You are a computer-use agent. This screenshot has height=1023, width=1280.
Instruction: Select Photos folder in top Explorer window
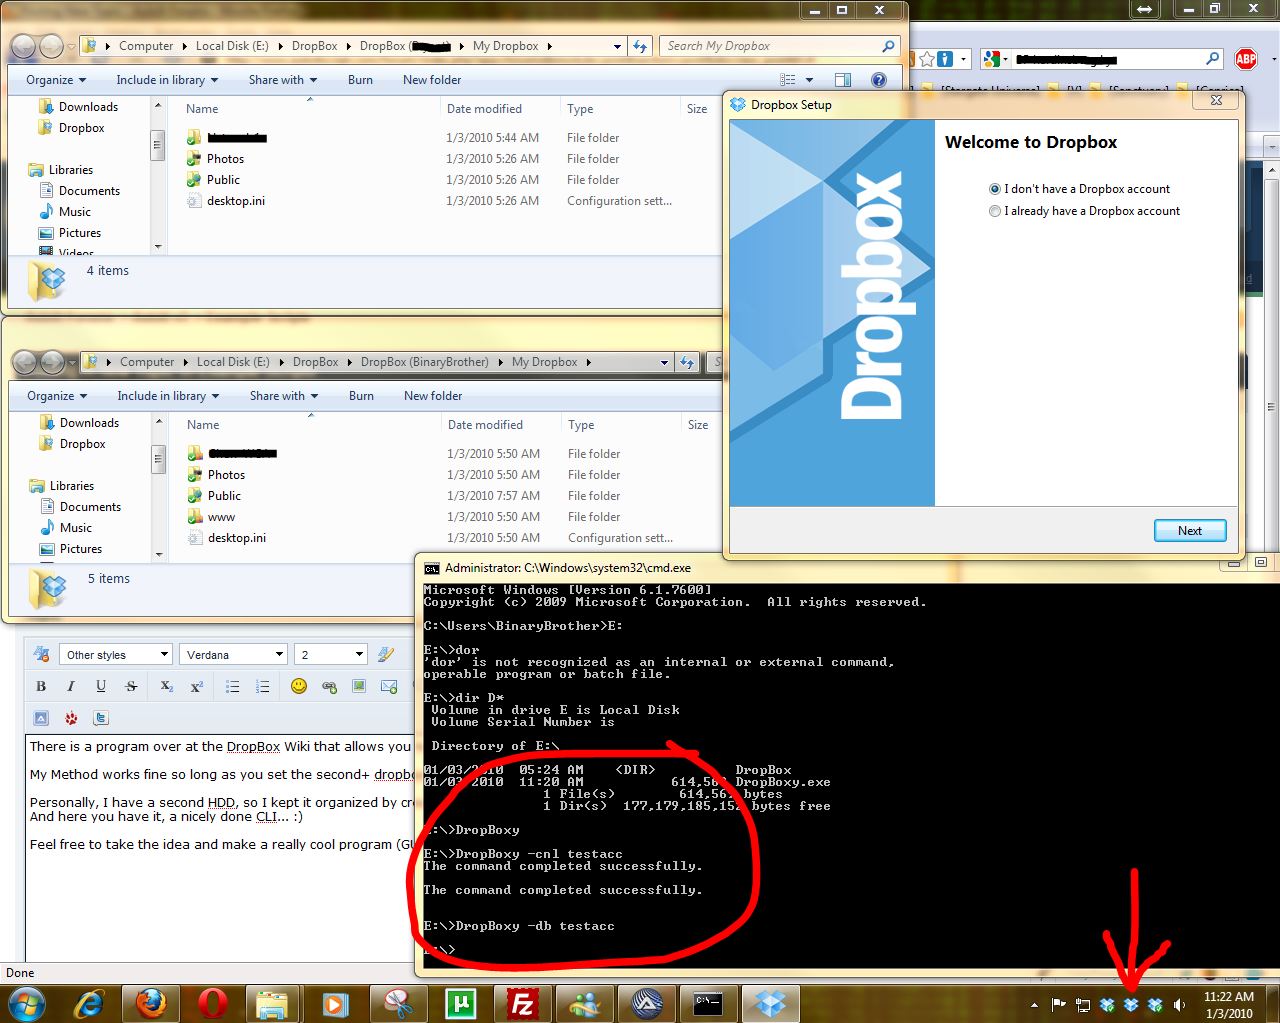click(x=226, y=159)
